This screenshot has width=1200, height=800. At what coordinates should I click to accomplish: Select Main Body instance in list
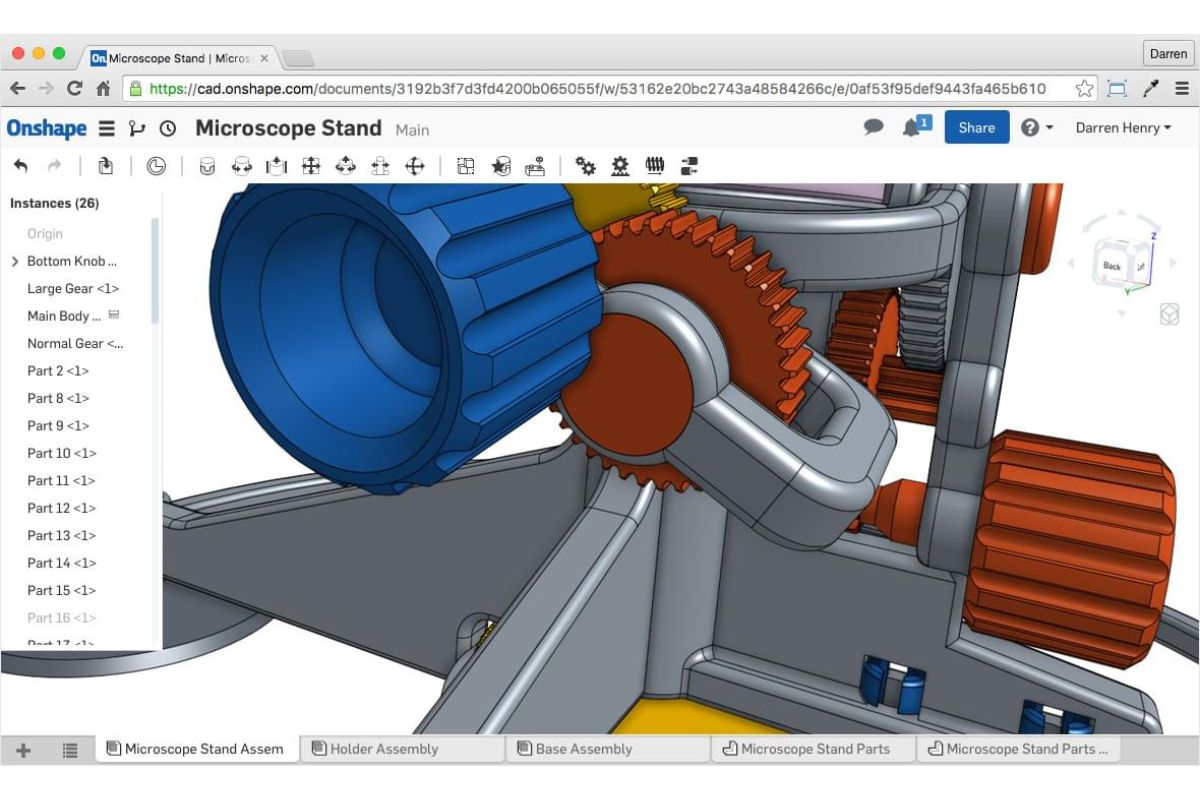click(64, 316)
